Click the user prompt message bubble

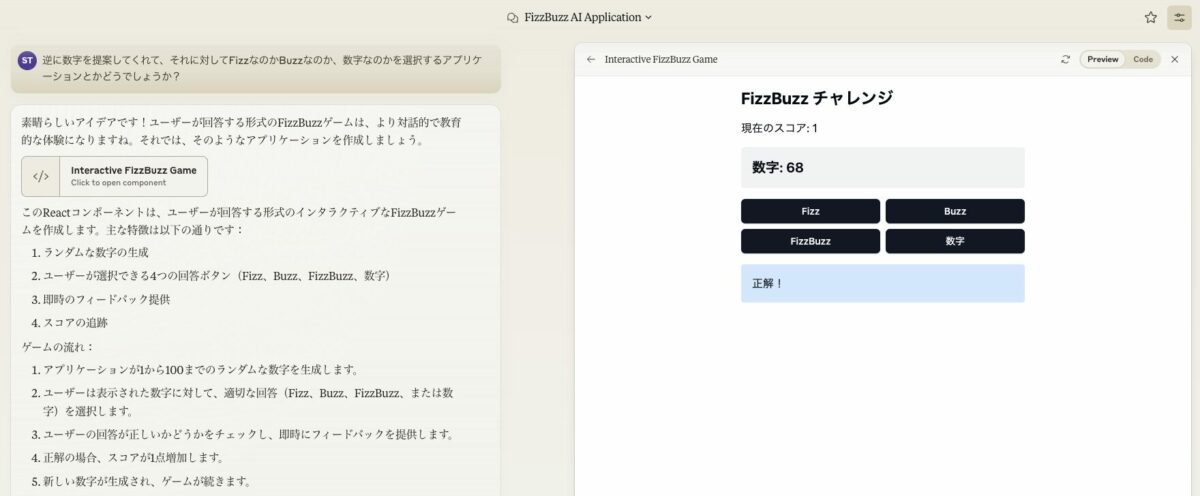(x=254, y=69)
